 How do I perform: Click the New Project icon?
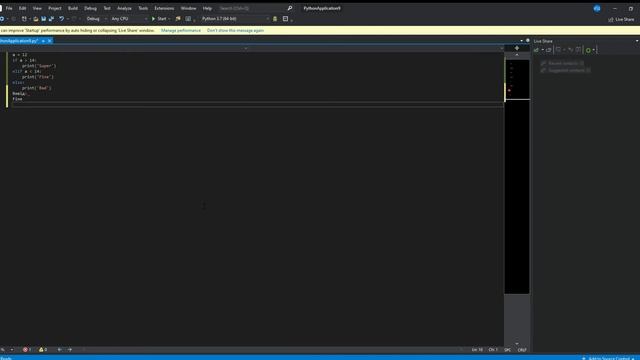click(x=24, y=19)
